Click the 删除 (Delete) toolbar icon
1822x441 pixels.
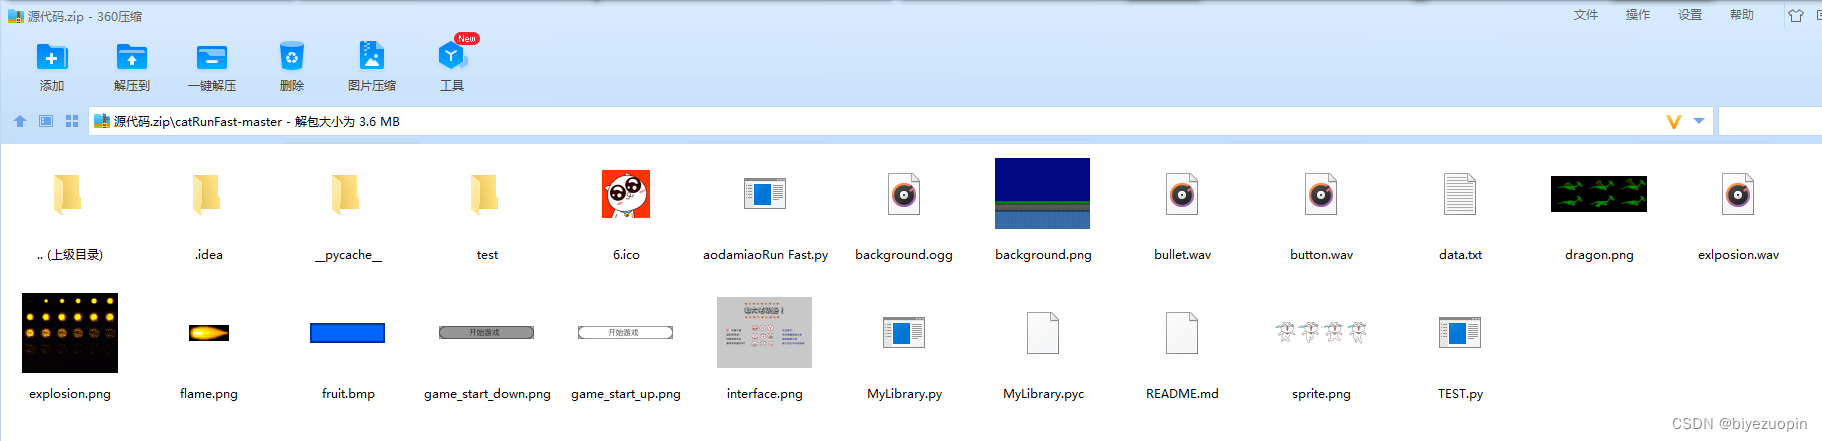coord(291,56)
